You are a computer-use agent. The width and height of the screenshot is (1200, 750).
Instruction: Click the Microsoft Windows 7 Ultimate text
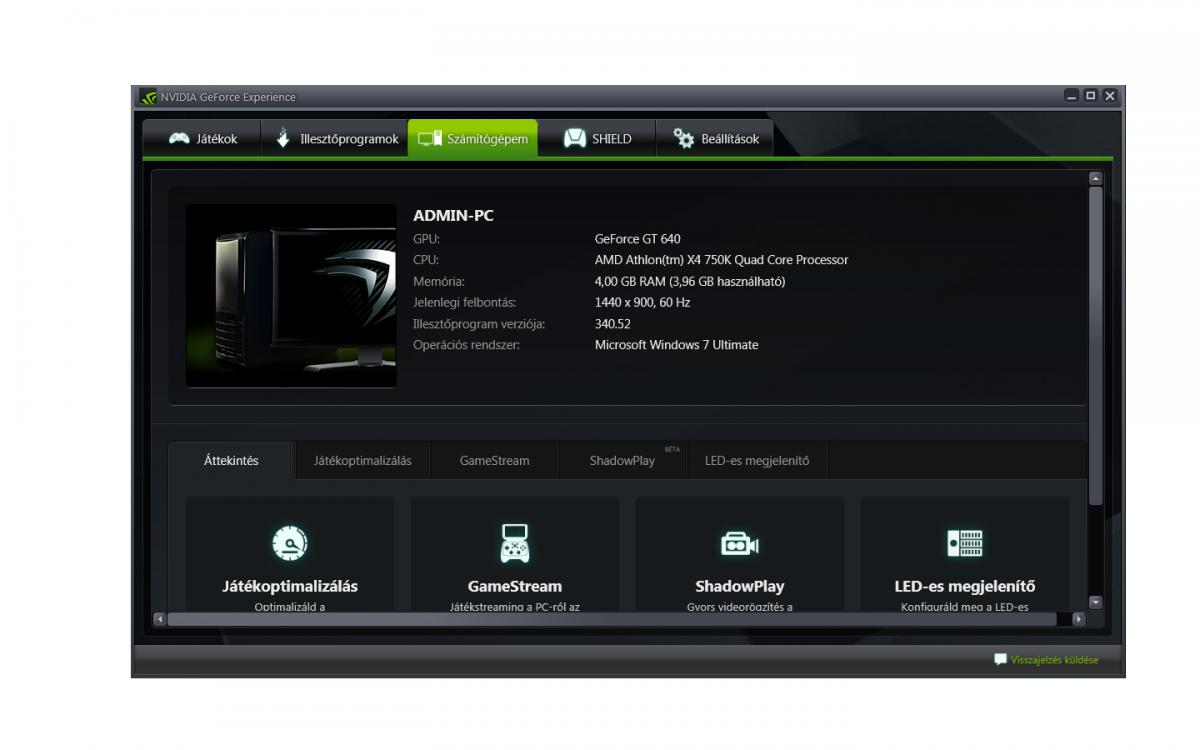pyautogui.click(x=676, y=345)
